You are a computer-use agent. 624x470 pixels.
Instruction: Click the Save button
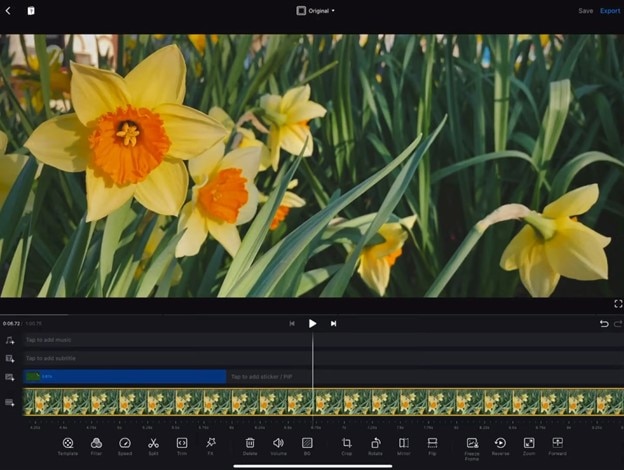pyautogui.click(x=585, y=11)
